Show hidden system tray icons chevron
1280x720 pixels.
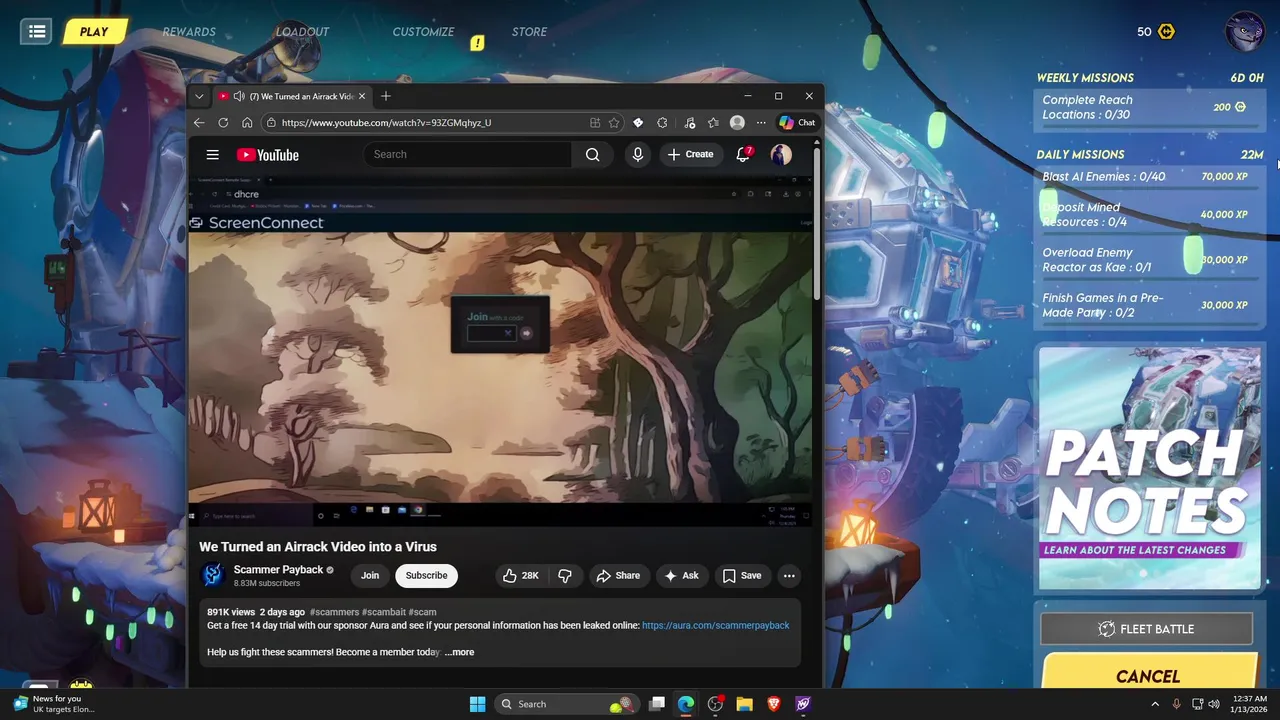point(1156,704)
